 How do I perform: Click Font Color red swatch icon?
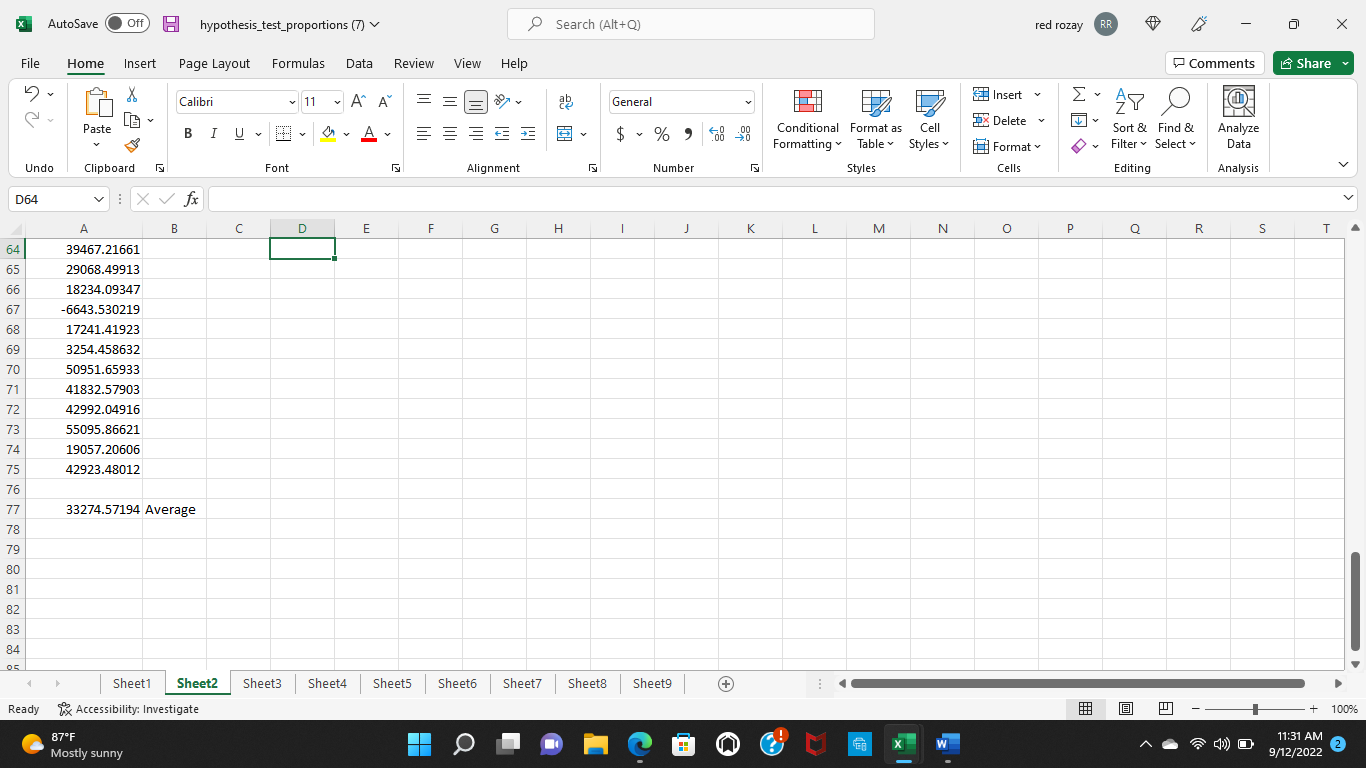(x=368, y=134)
